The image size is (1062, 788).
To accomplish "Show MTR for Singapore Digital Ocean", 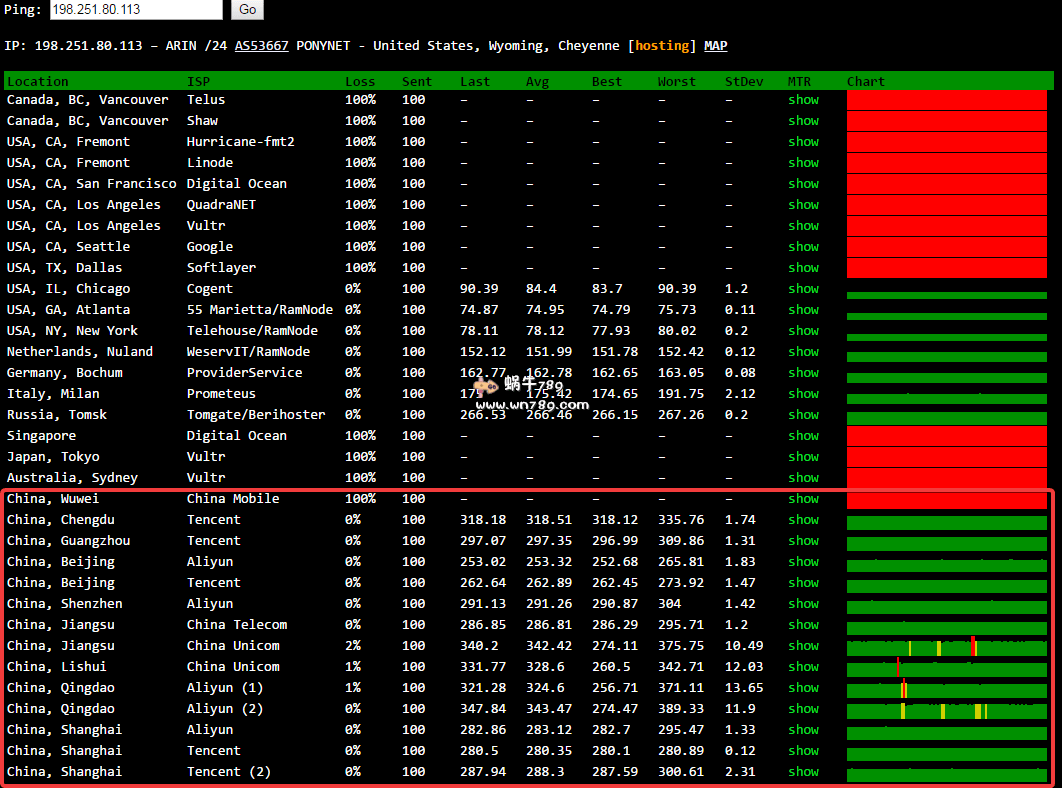I will [x=803, y=436].
